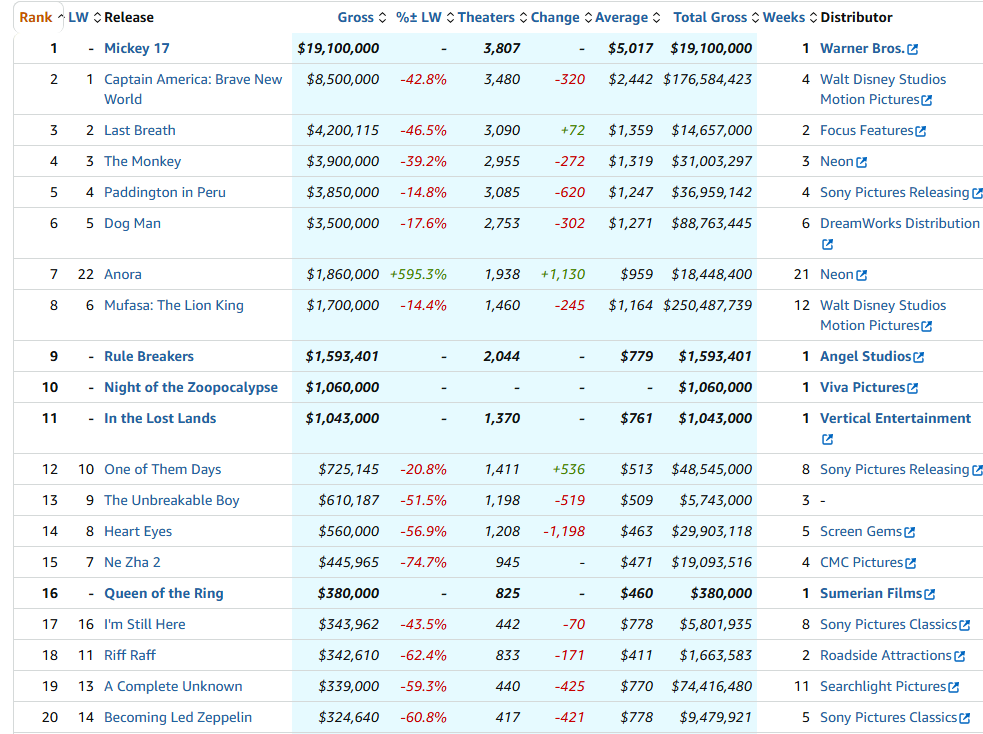The image size is (983, 734).
Task: Sort by Theaters column header
Action: (x=486, y=17)
